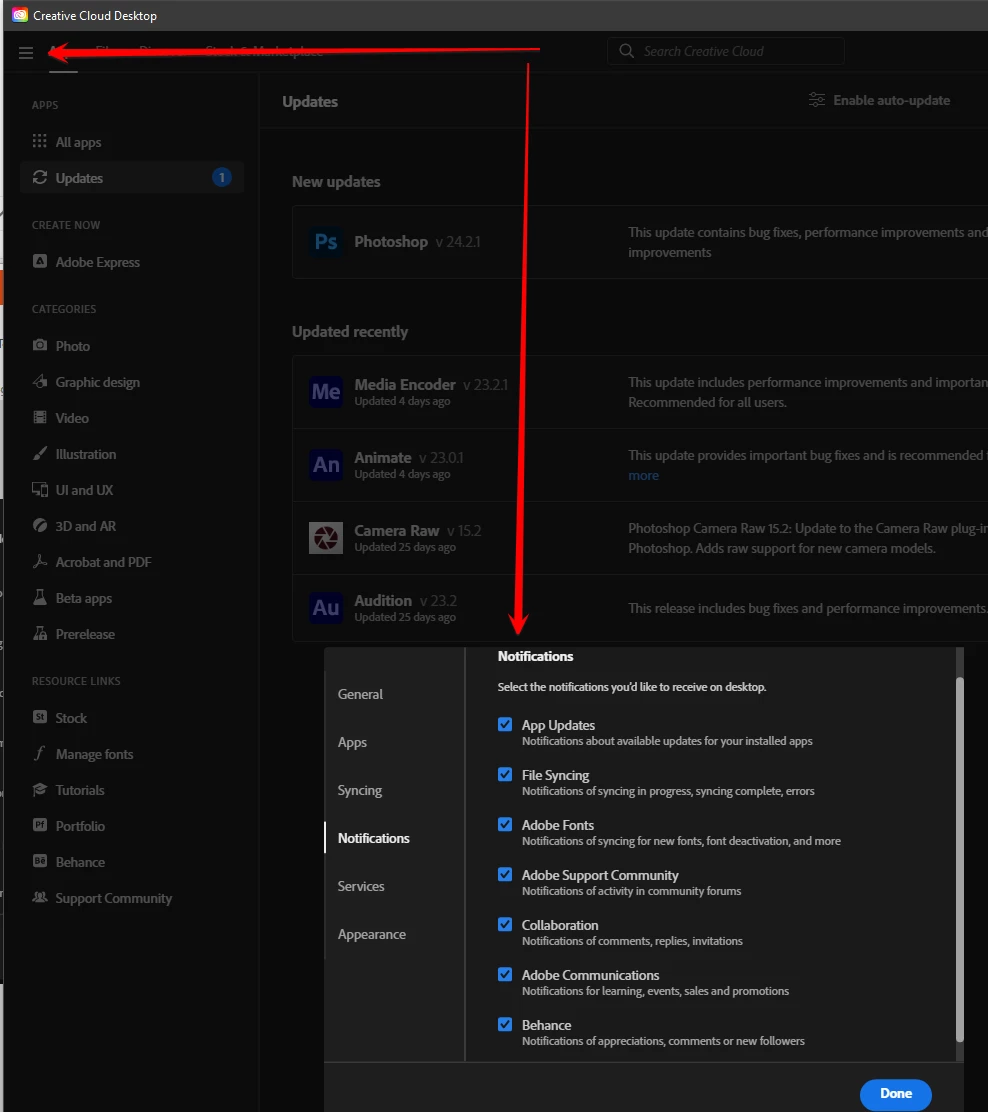Open the Apps preferences tab

pyautogui.click(x=353, y=743)
